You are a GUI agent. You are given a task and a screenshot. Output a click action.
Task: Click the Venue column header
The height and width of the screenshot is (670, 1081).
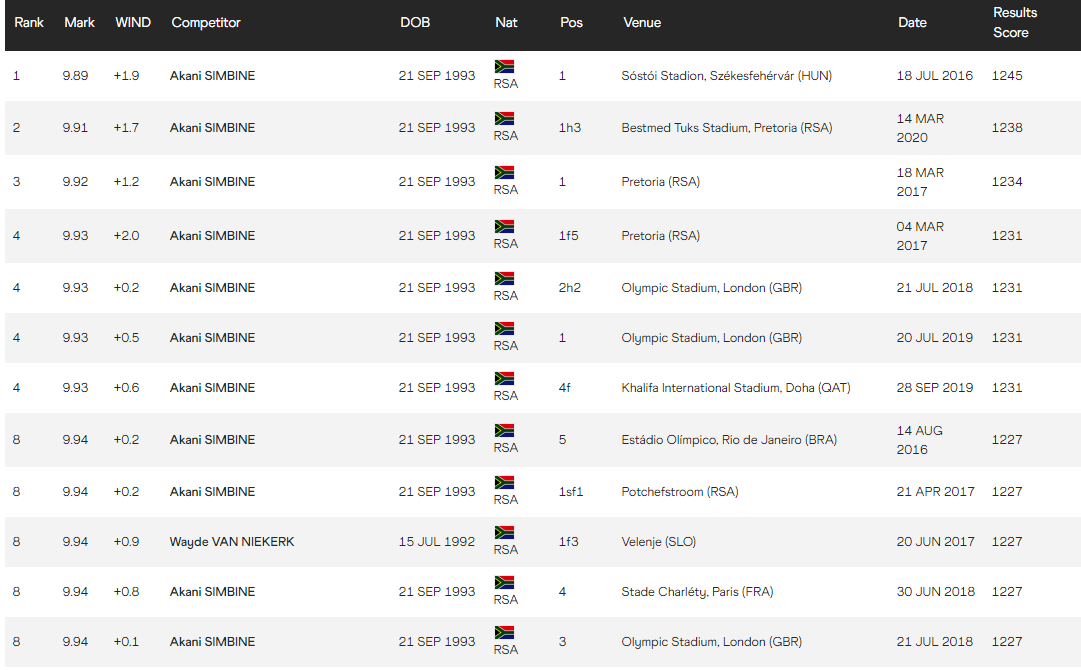[x=642, y=22]
